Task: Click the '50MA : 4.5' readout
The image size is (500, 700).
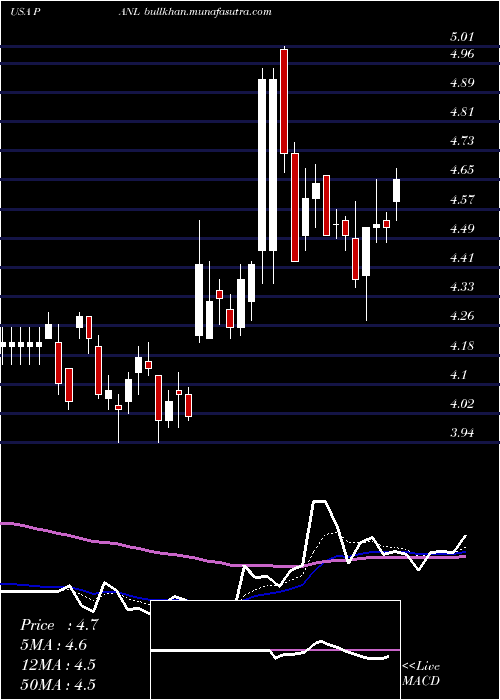Action: tap(58, 684)
